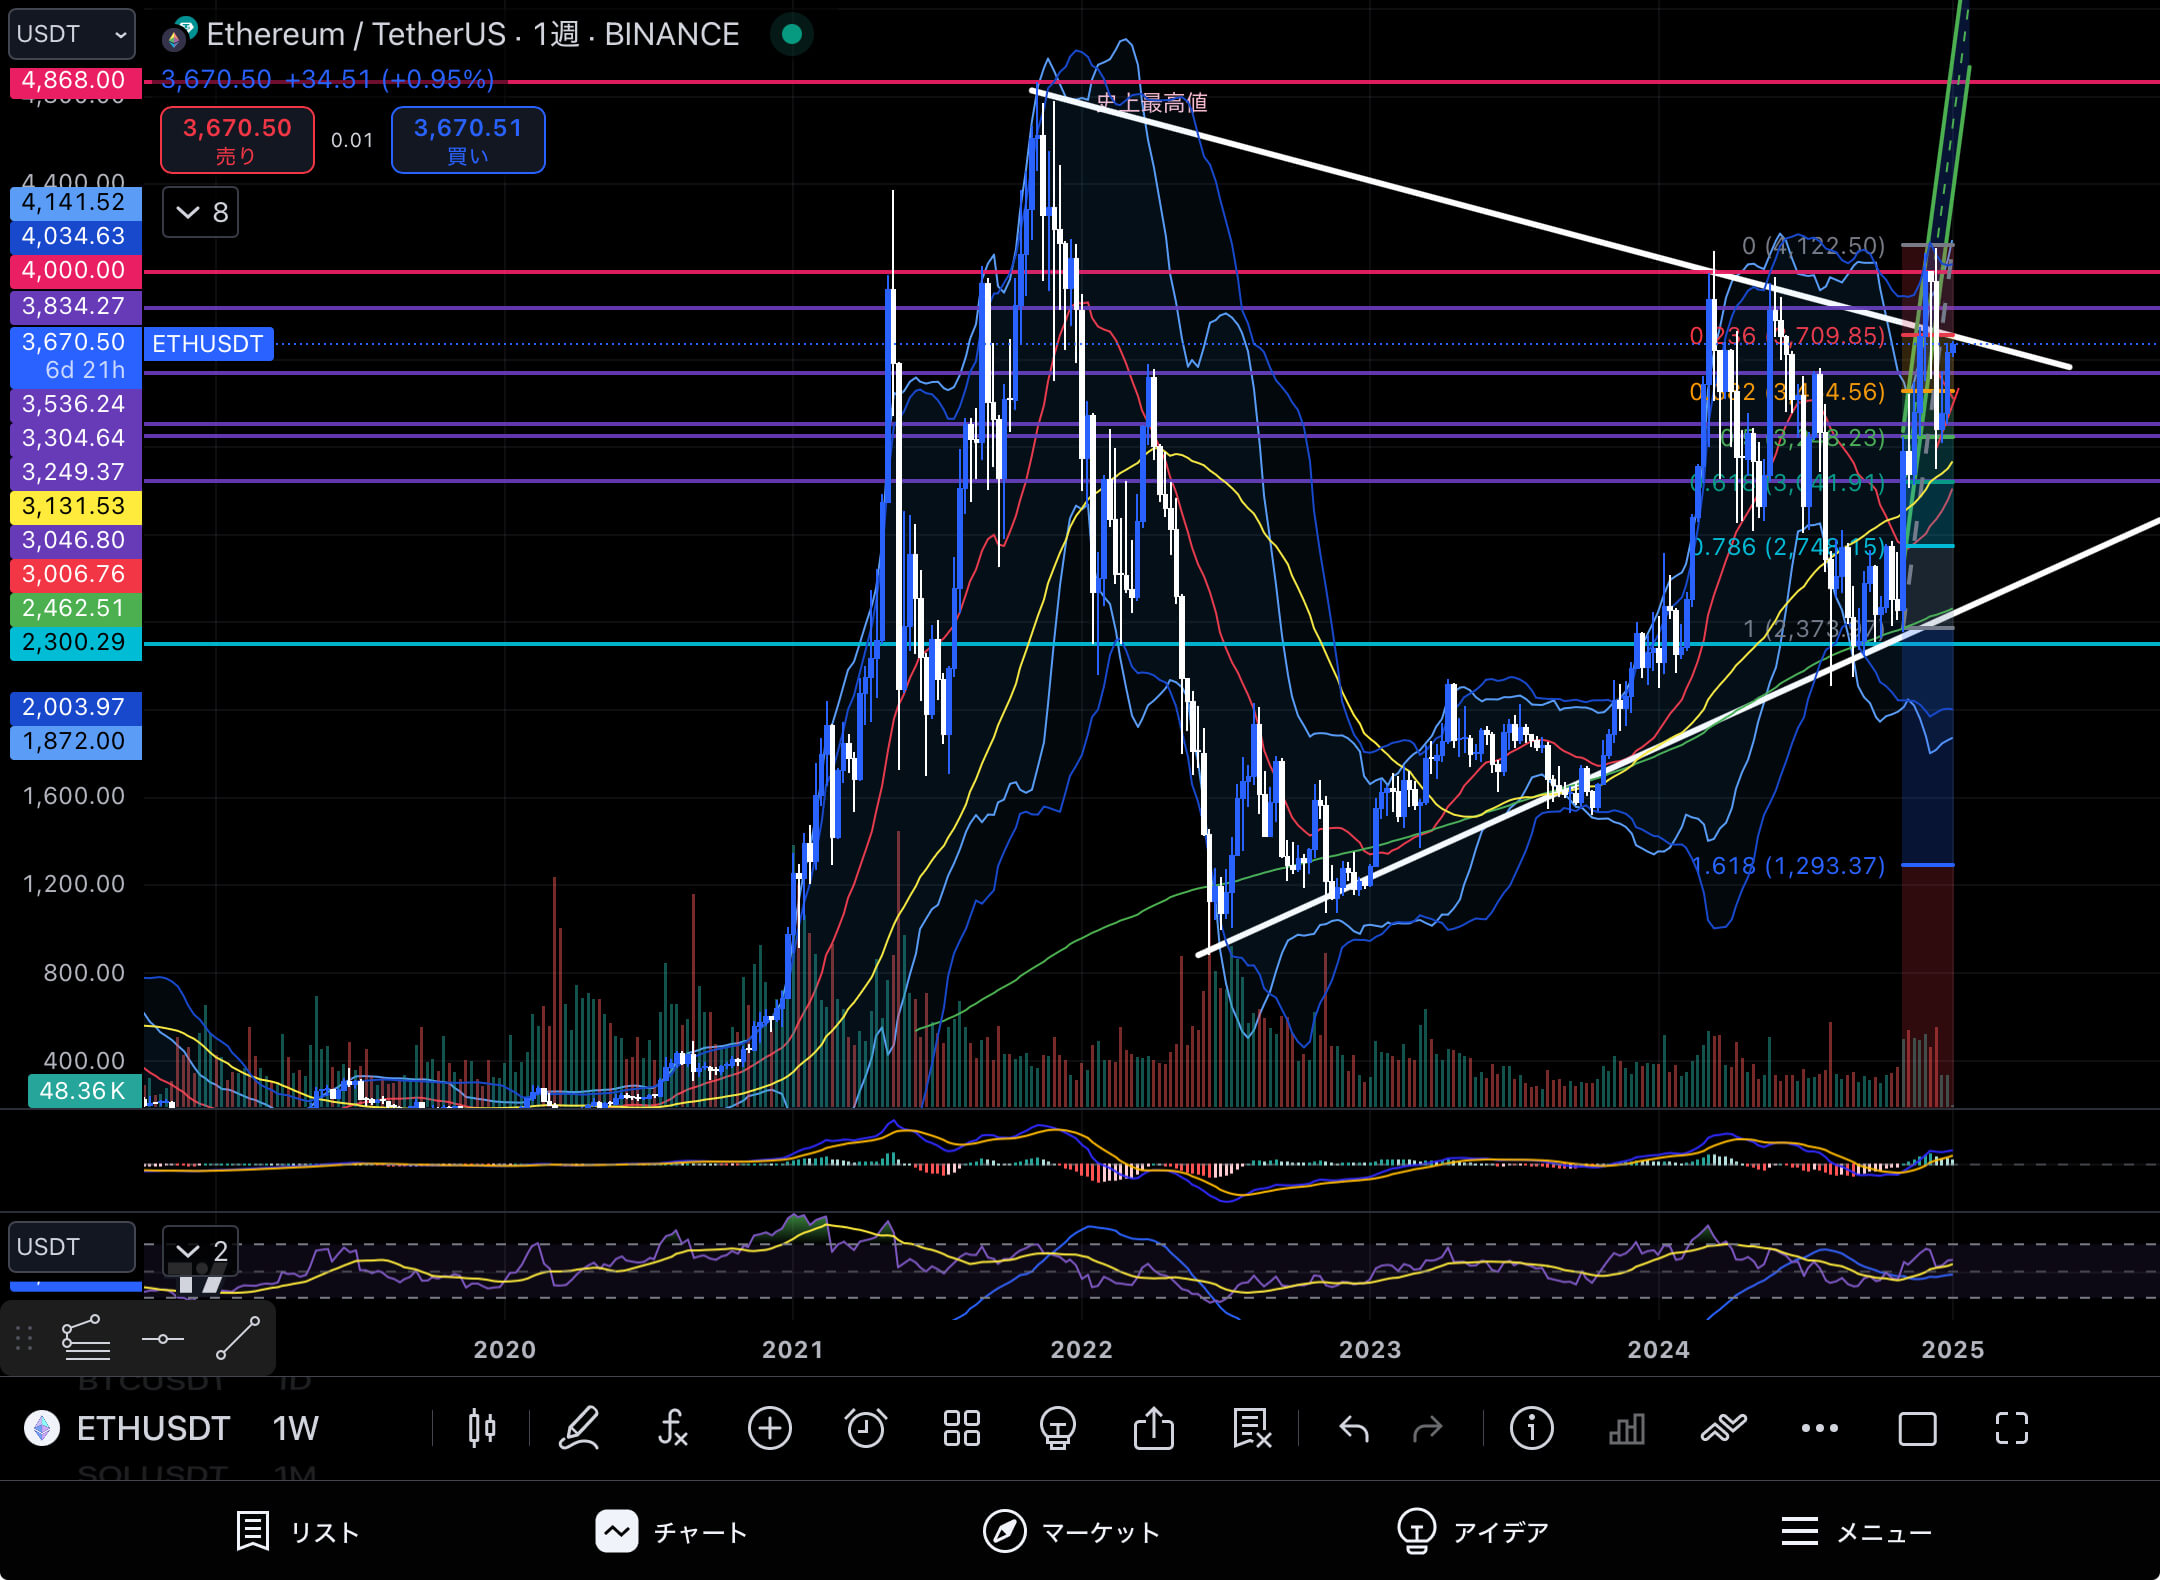
Task: Tap the 0.786 Fibonacci level label
Action: [1787, 547]
